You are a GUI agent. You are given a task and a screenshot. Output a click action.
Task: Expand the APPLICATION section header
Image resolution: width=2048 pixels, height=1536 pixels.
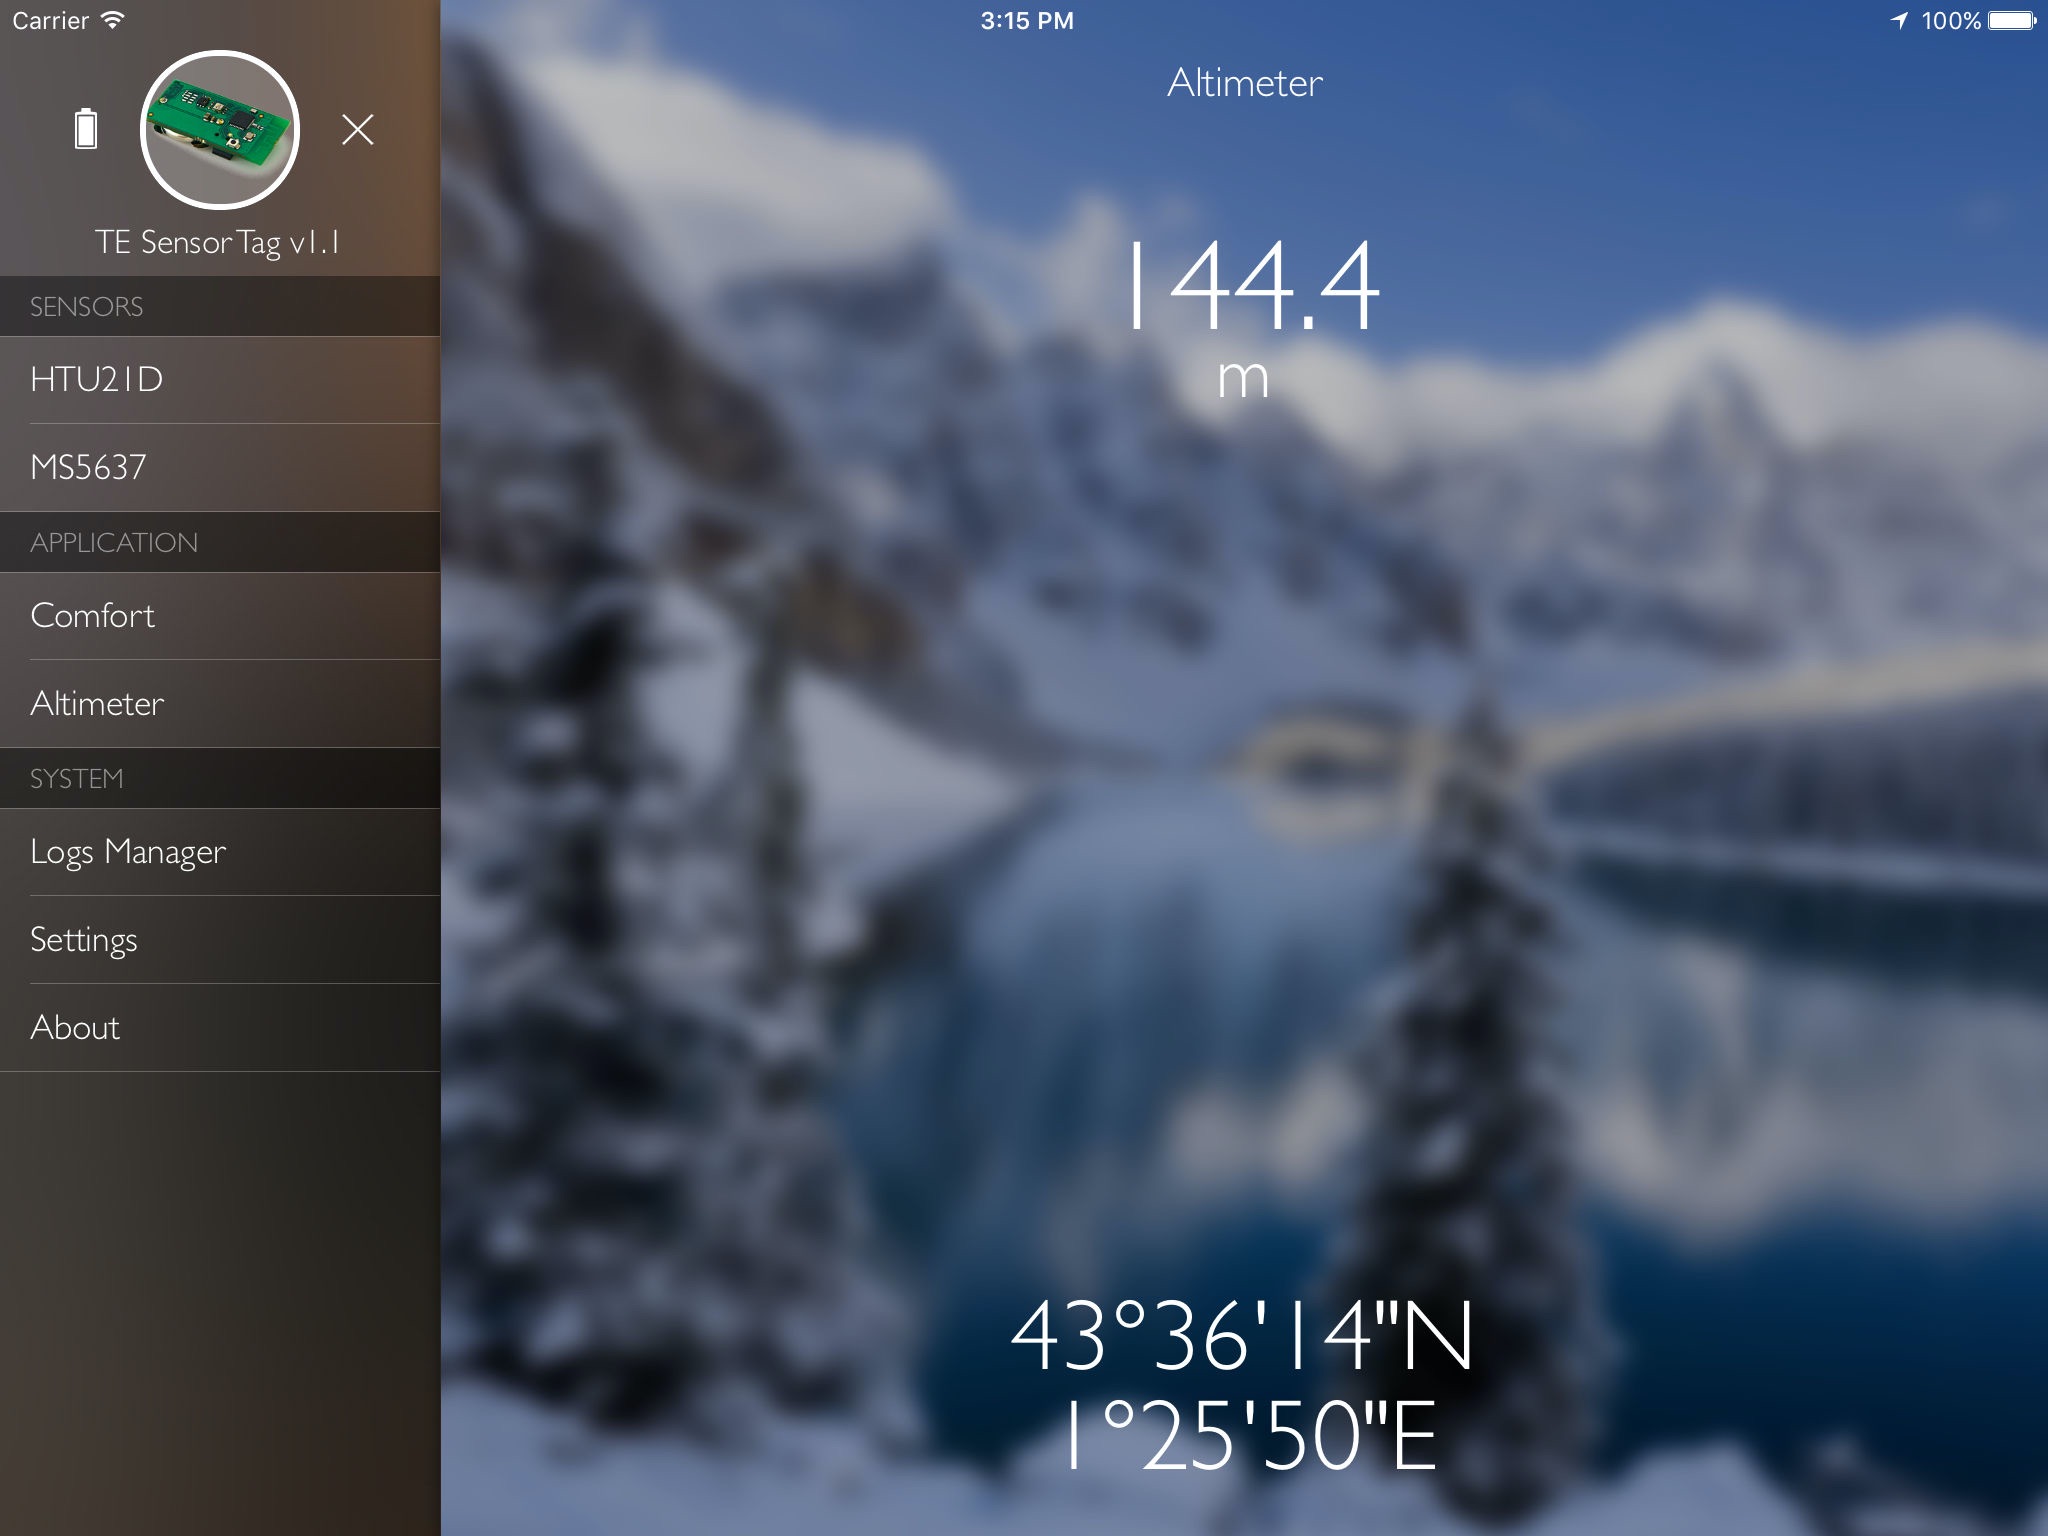(218, 542)
